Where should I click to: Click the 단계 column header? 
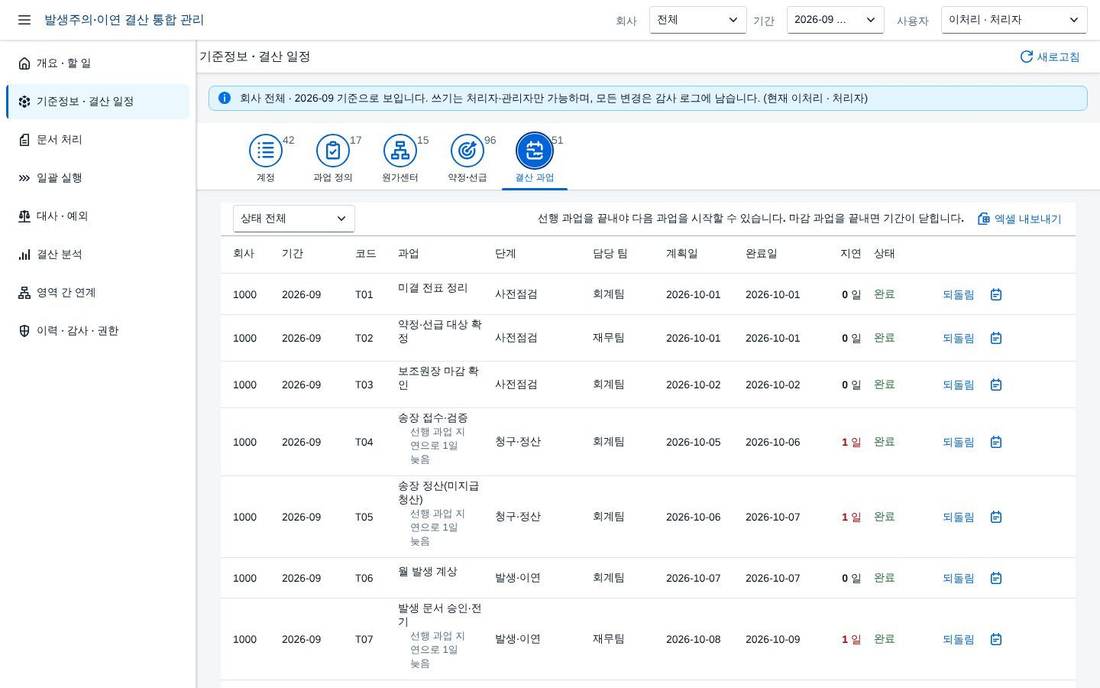505,254
